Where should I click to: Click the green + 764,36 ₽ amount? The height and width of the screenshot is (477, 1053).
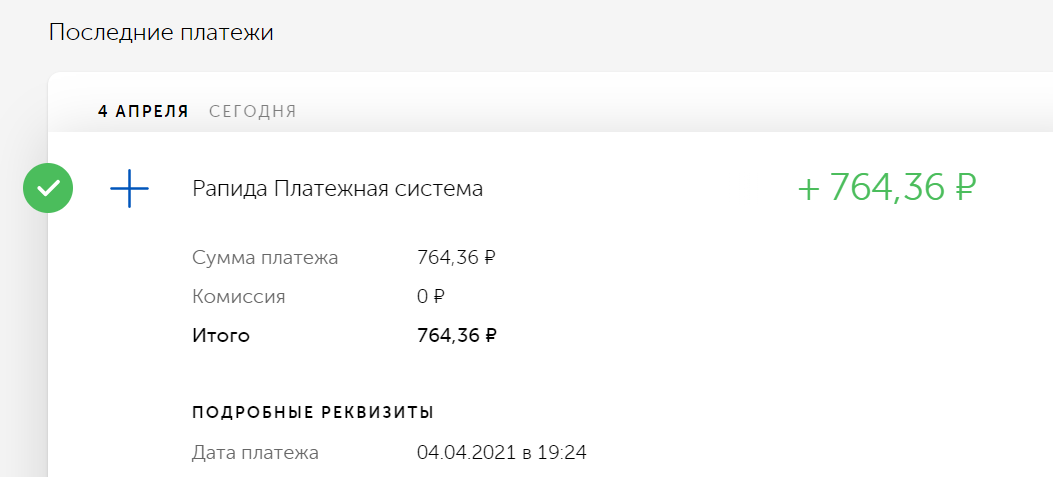pos(886,187)
